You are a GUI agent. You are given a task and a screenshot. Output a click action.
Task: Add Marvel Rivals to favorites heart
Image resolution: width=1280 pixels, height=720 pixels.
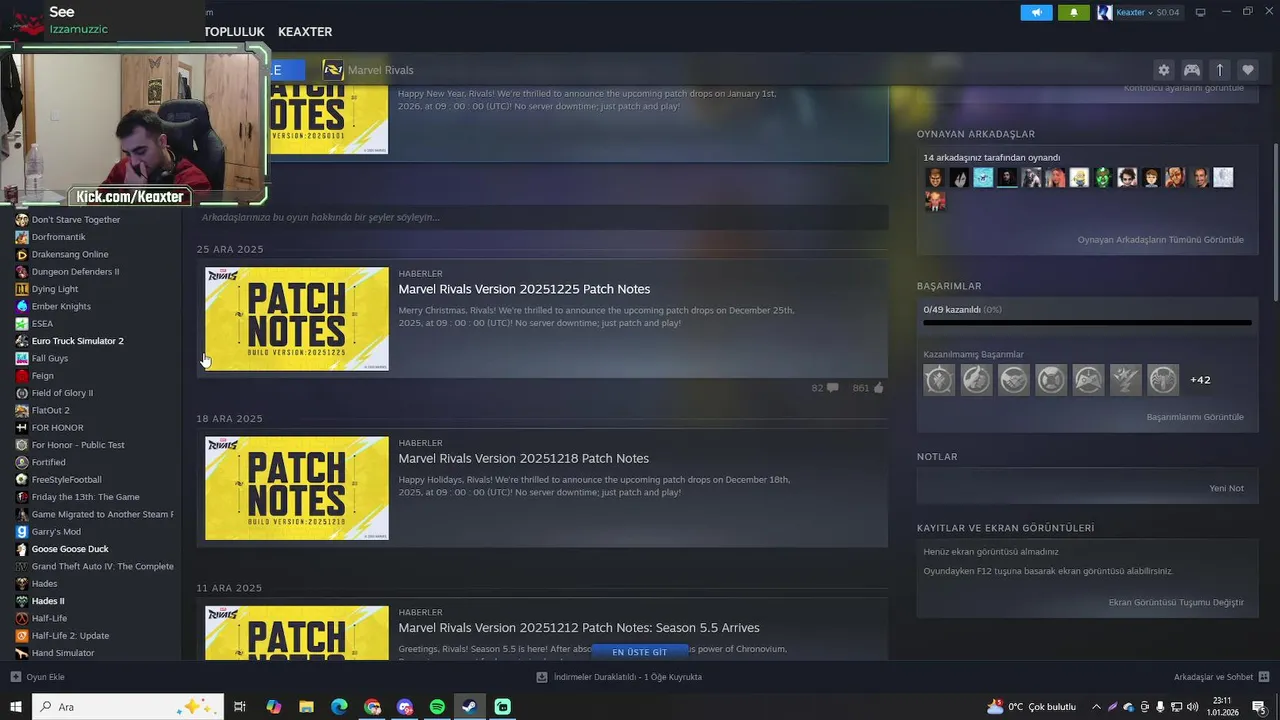pyautogui.click(x=1248, y=70)
